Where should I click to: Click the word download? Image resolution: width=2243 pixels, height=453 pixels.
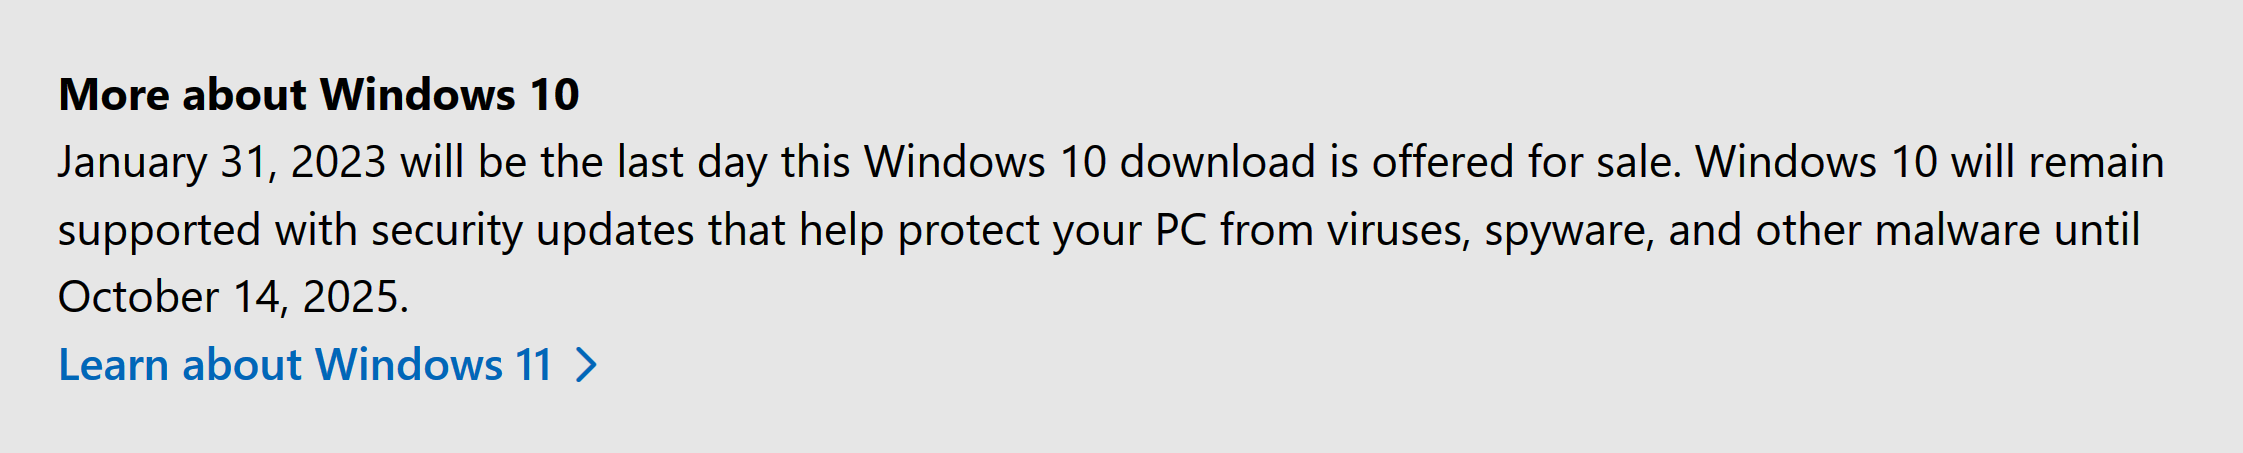(1217, 162)
